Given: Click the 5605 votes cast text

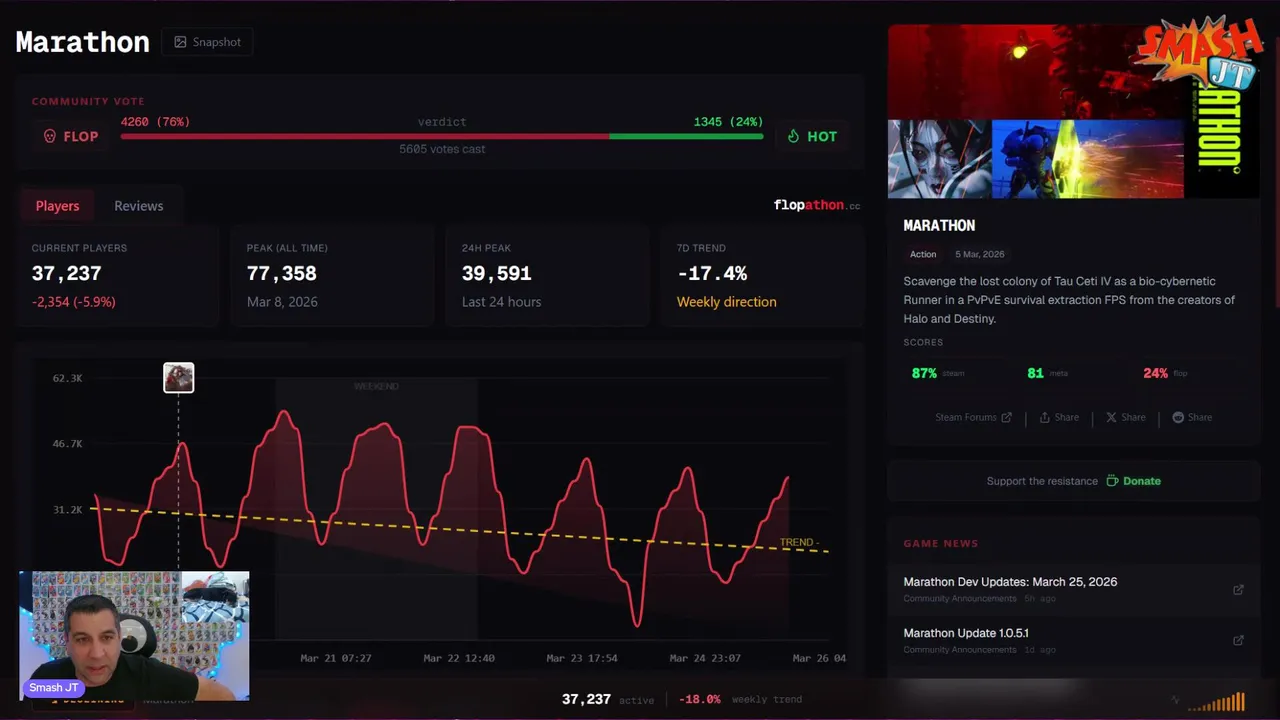Looking at the screenshot, I should click(x=442, y=149).
